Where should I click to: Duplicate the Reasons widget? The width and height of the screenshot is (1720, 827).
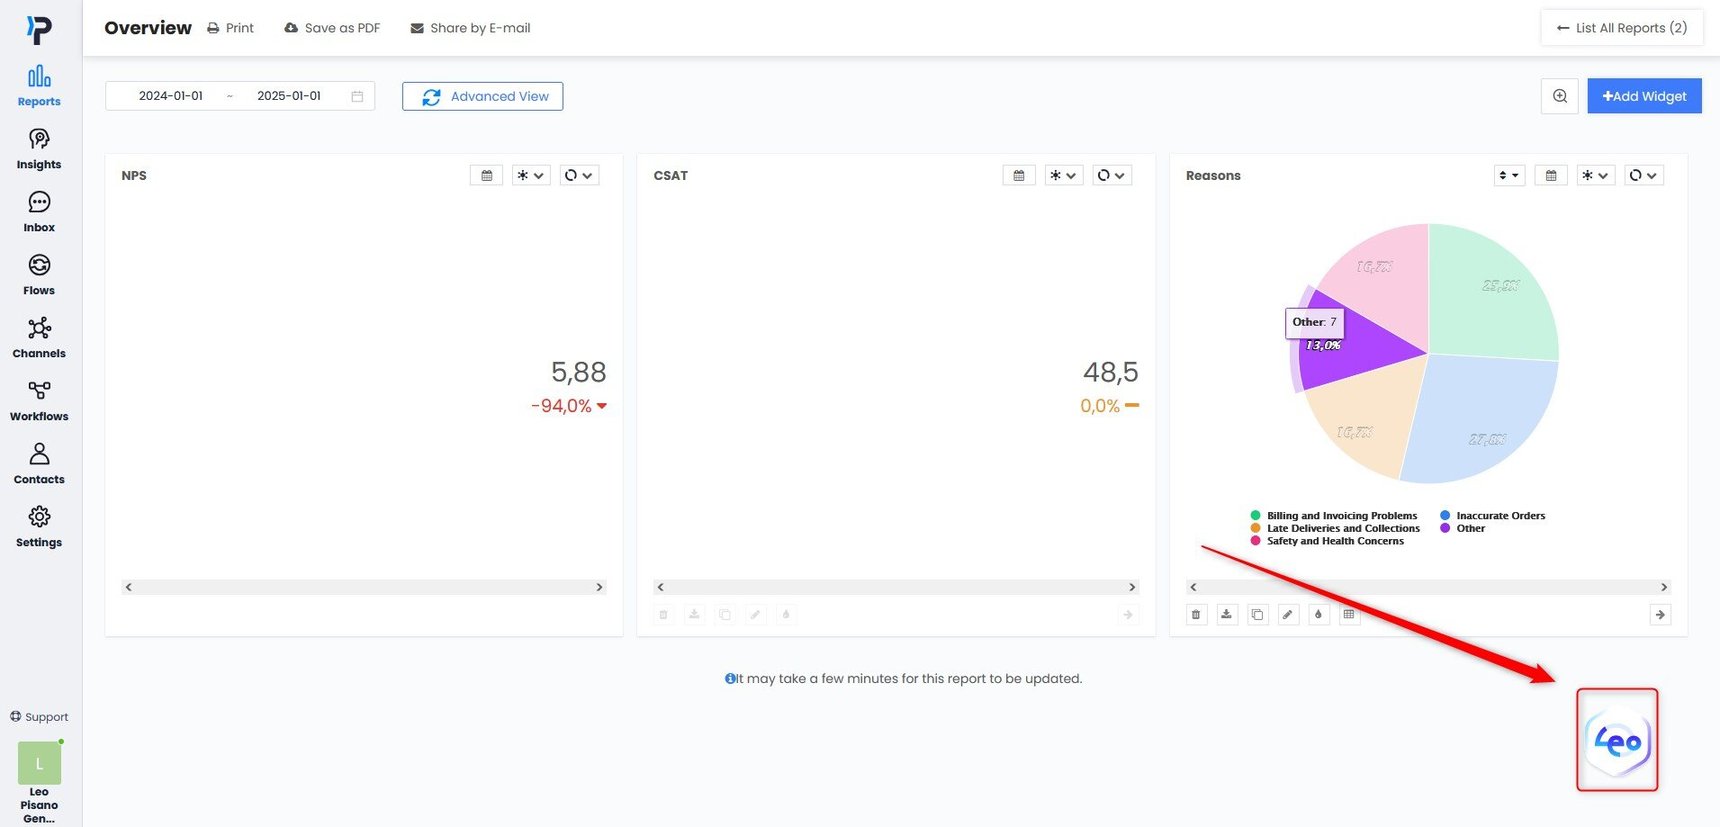point(1257,614)
